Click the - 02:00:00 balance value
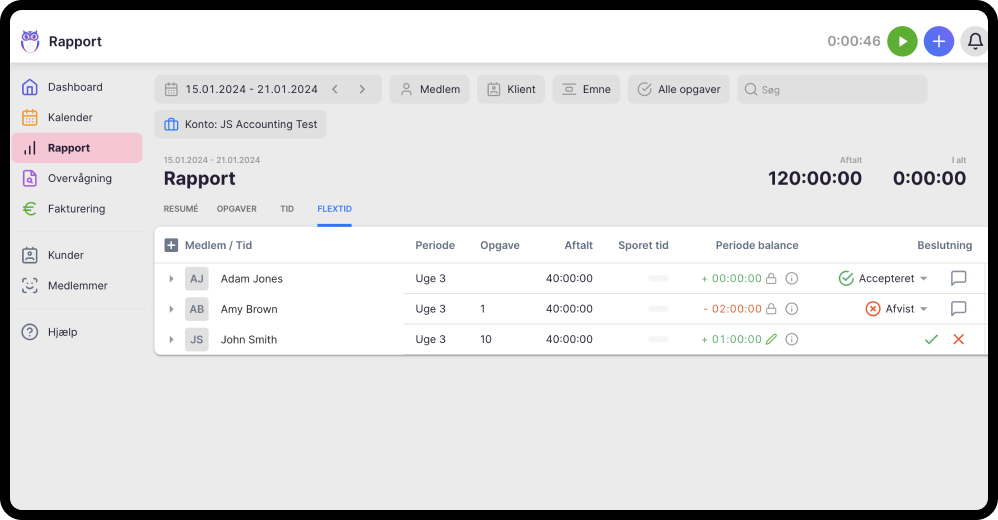Screen dimensions: 998x520 tap(733, 309)
